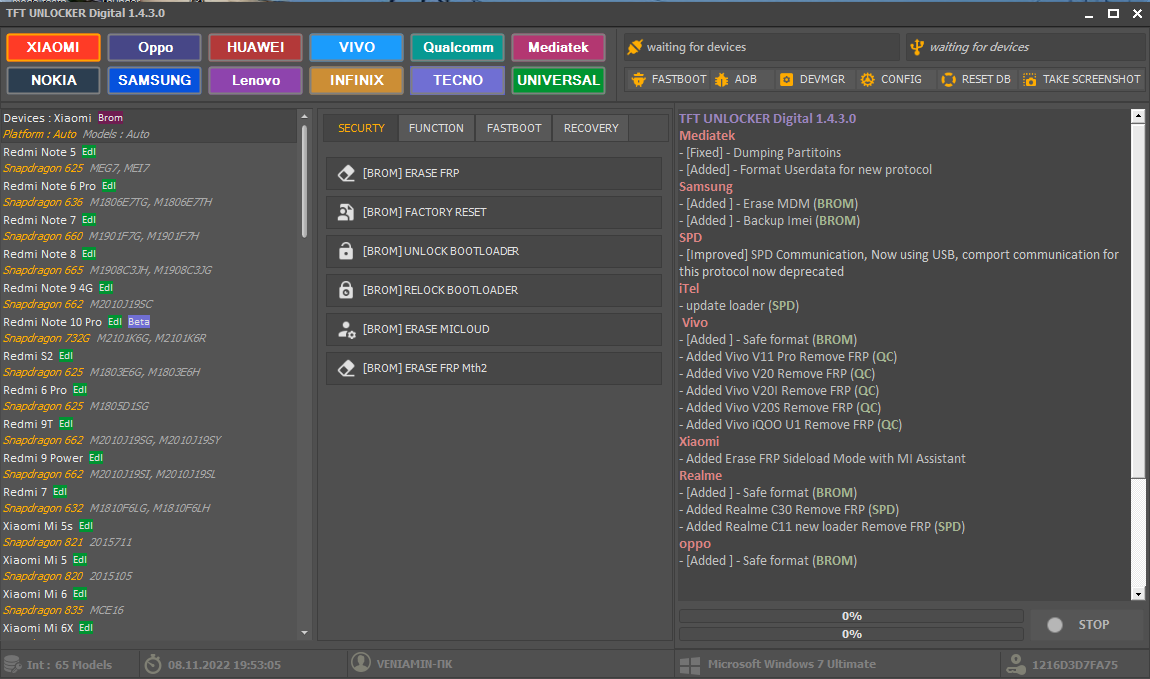Open DEVMGR device manager icon
1150x679 pixels.
[786, 79]
